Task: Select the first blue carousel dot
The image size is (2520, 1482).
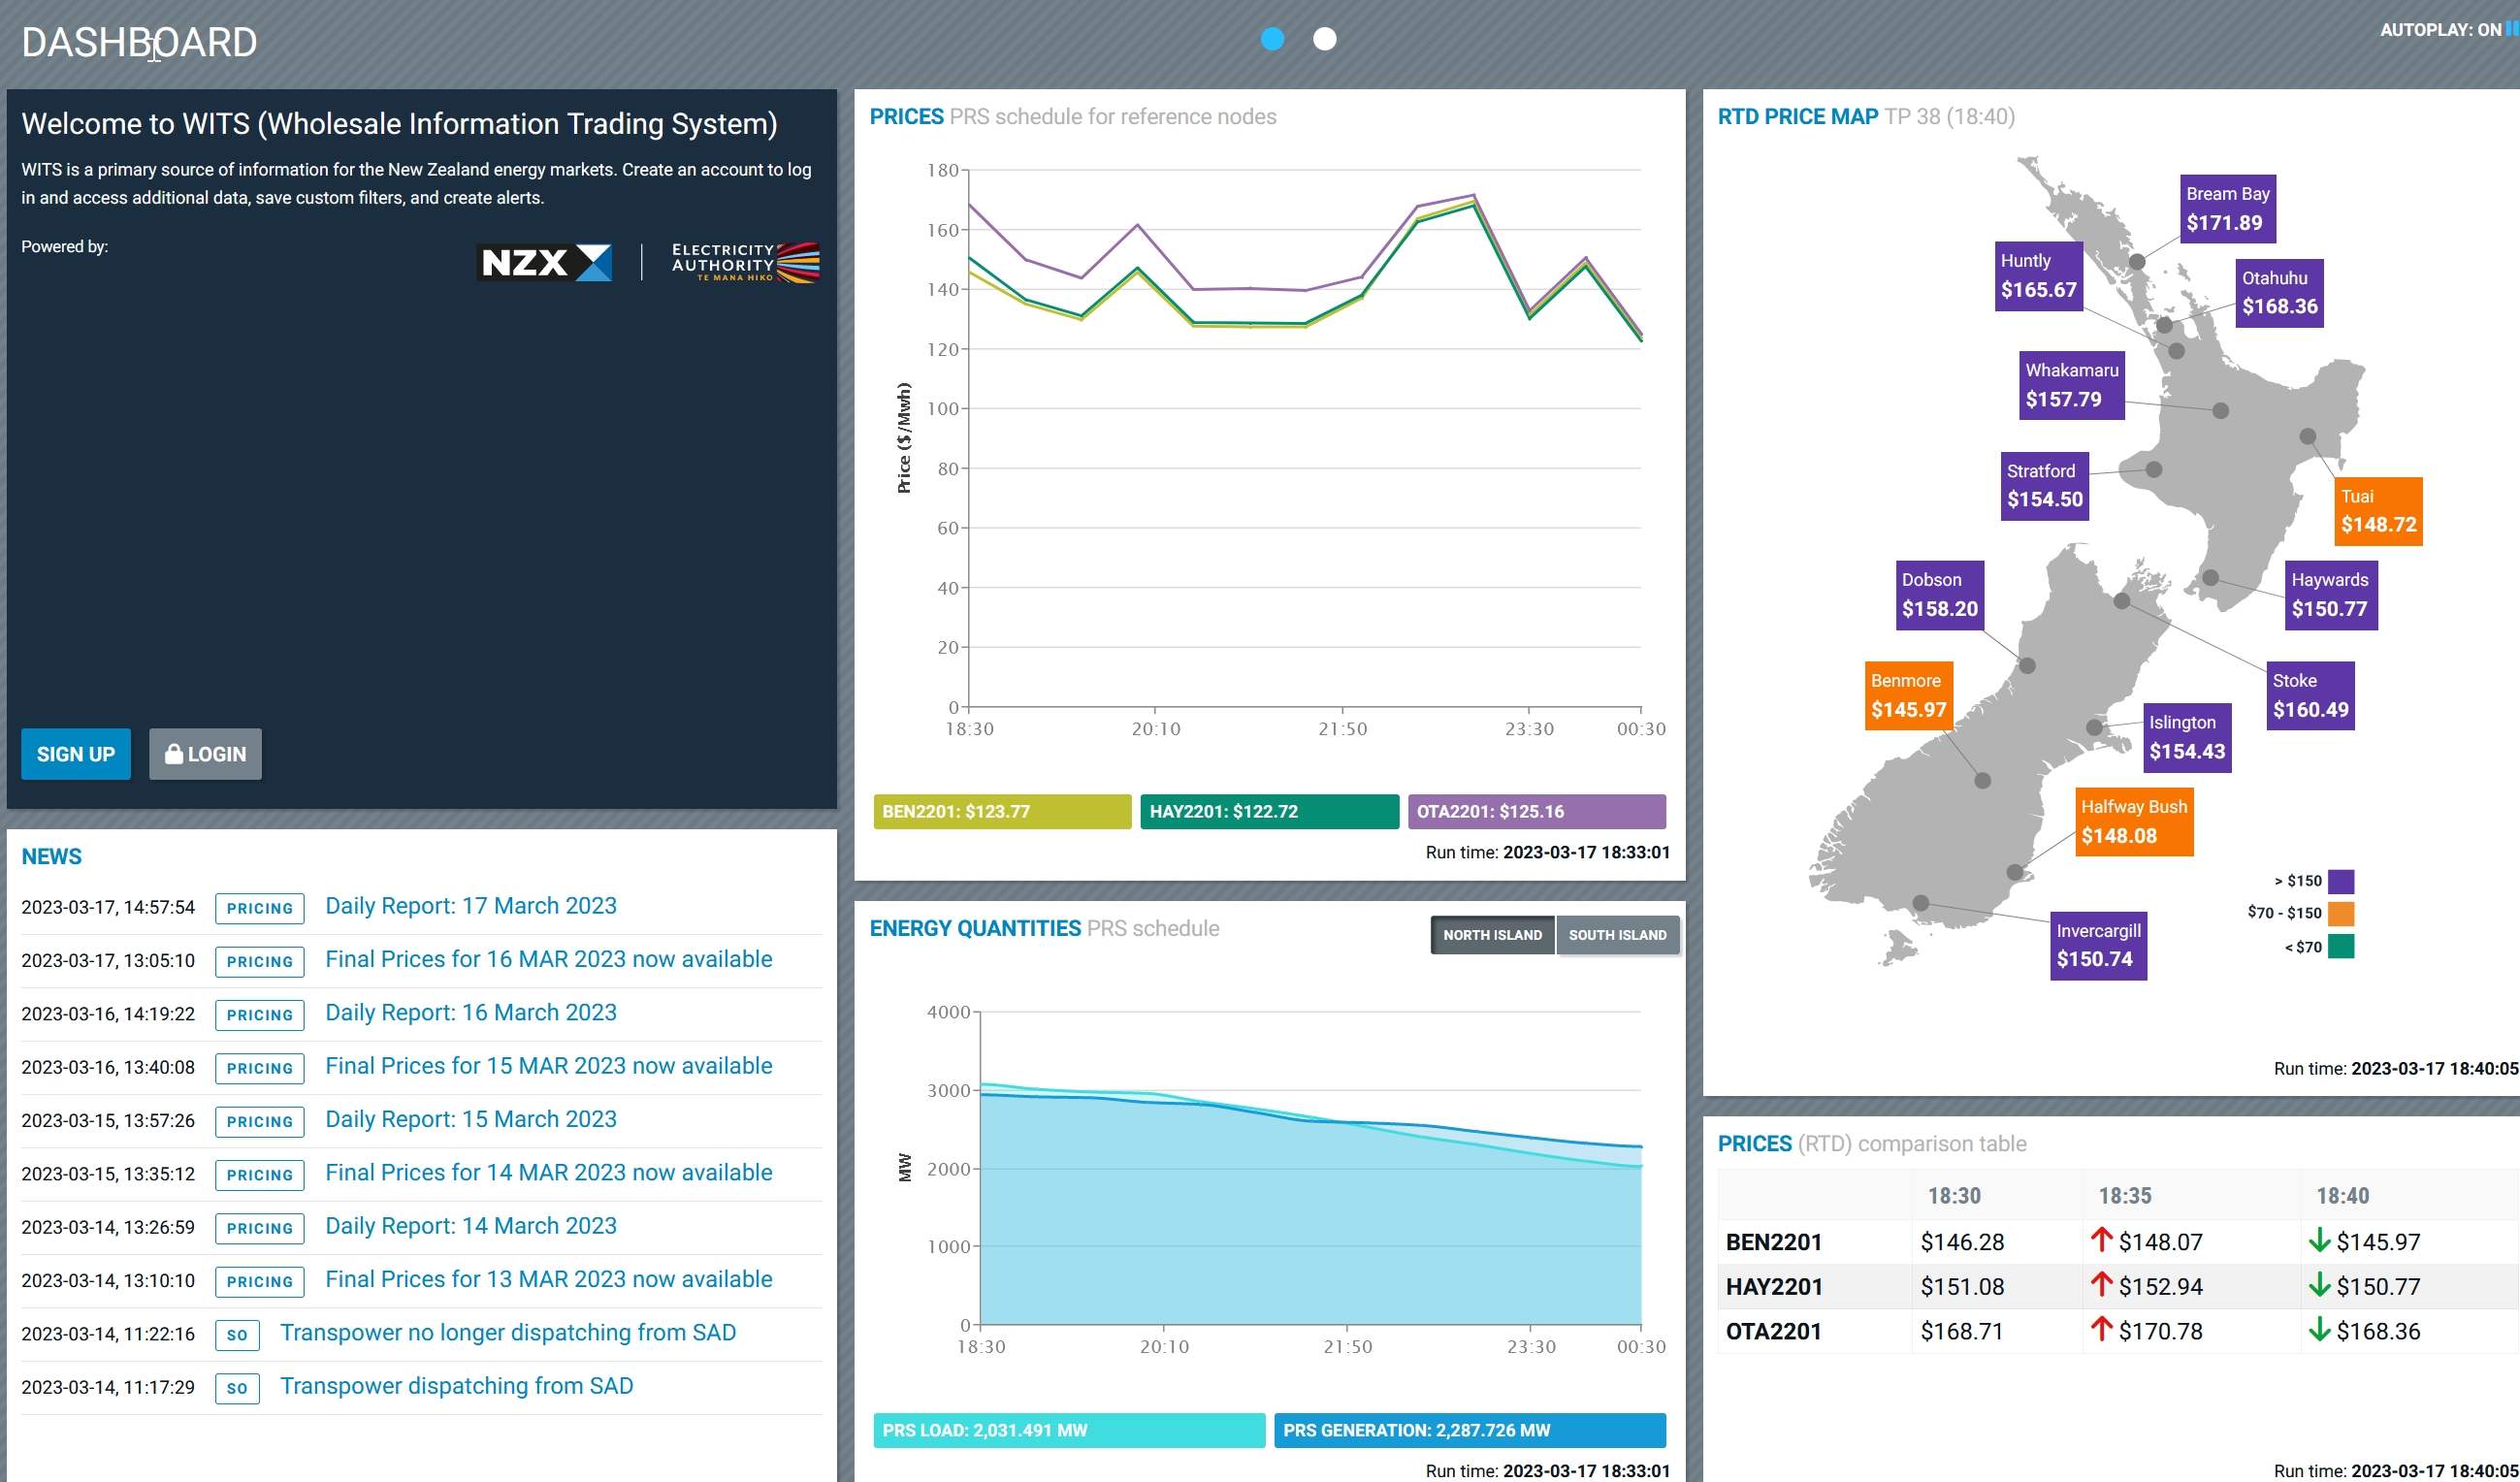Action: coord(1272,39)
